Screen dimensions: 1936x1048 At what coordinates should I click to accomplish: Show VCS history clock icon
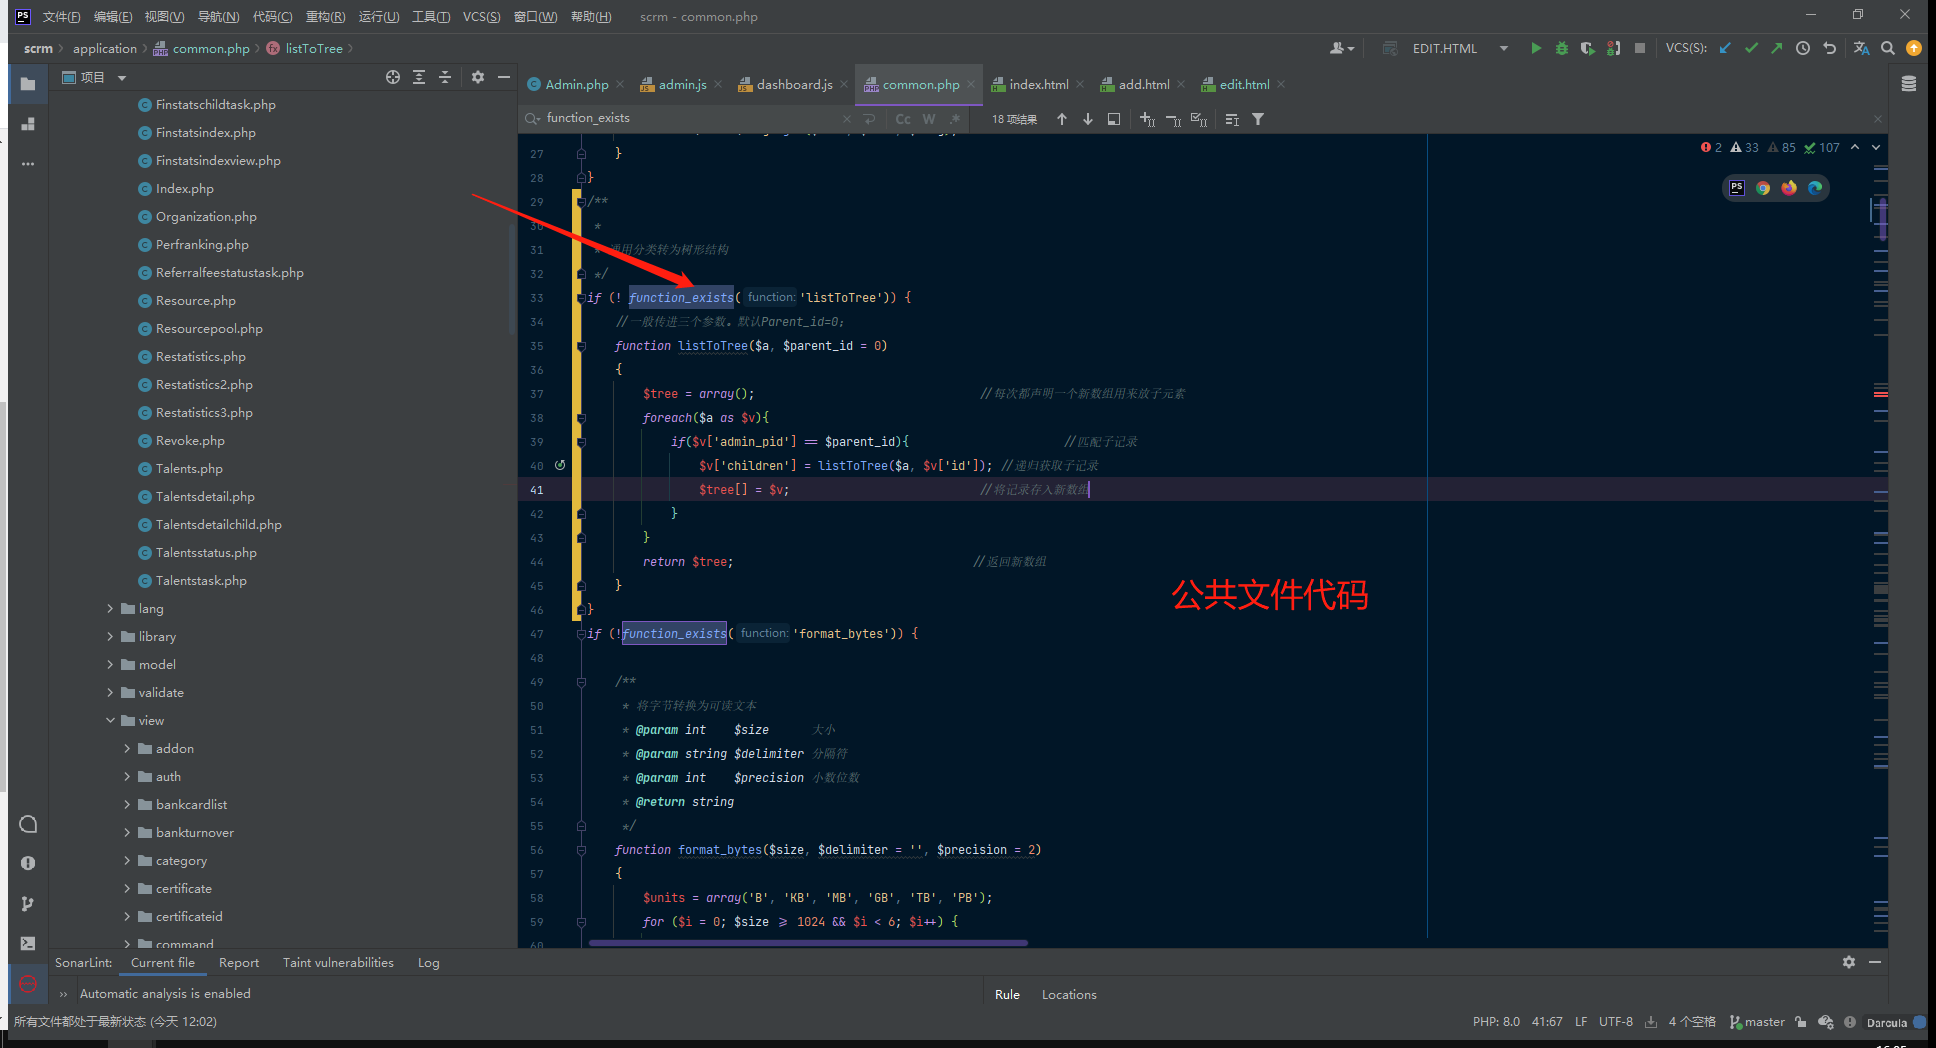(x=1803, y=48)
